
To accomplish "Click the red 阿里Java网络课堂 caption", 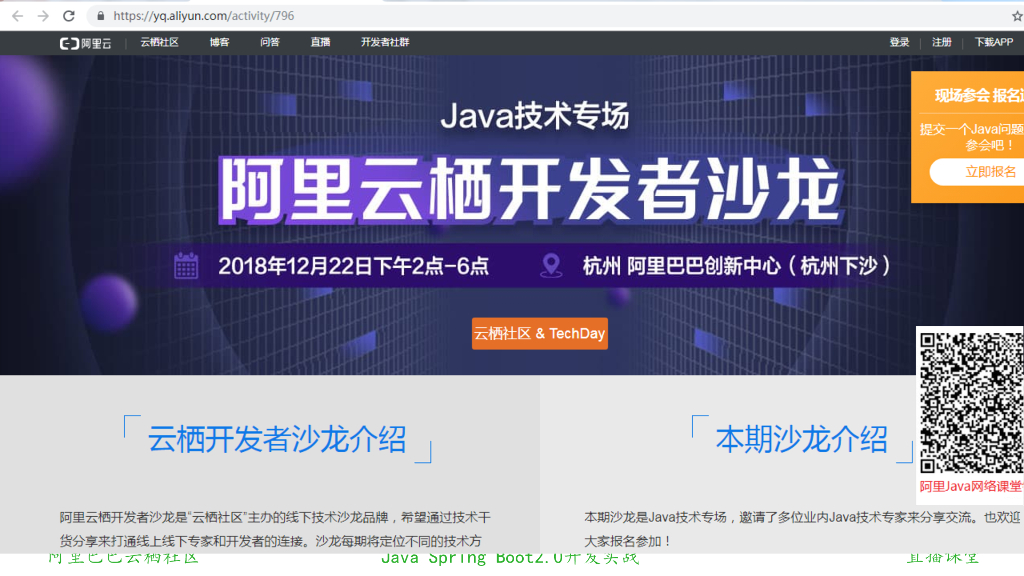I will 972,487.
